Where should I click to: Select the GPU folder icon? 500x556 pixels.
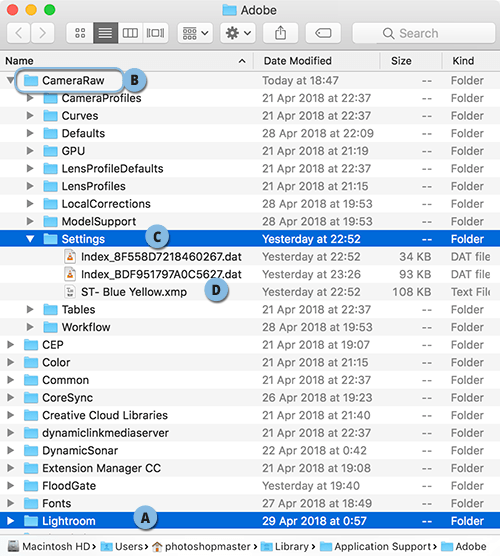(x=50, y=151)
